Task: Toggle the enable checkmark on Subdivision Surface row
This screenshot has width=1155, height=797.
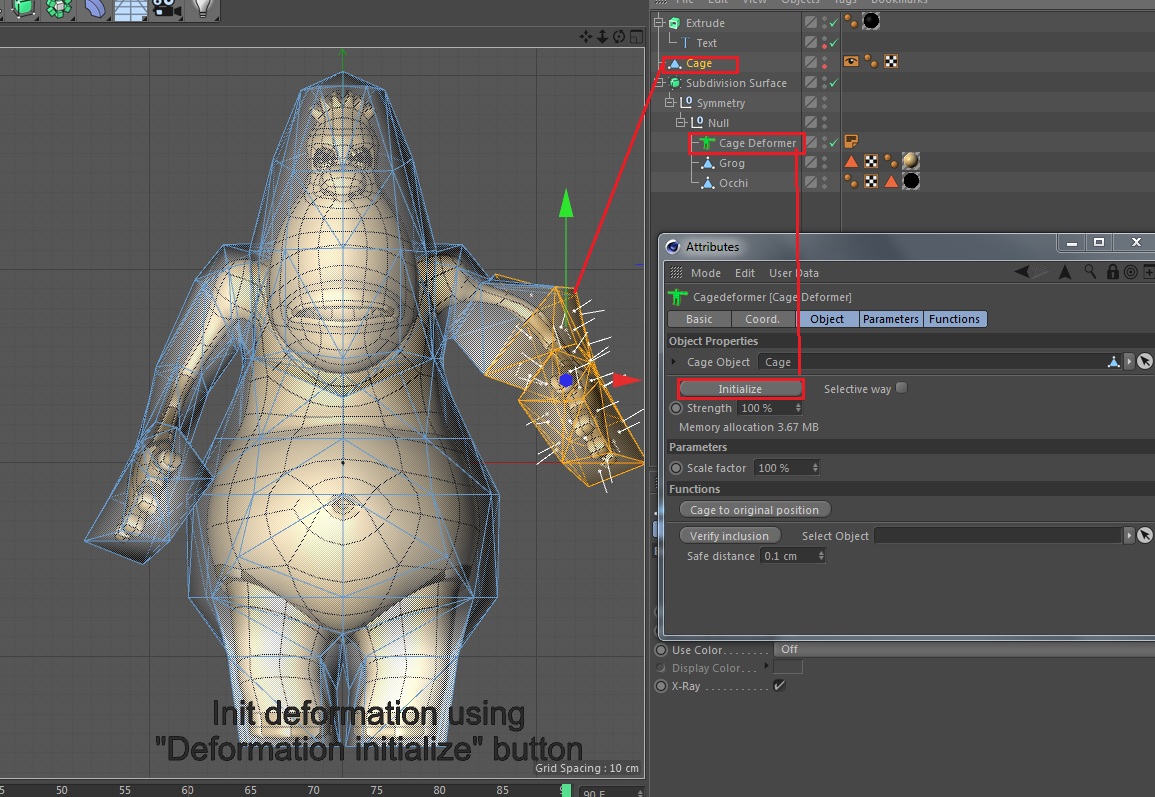Action: pyautogui.click(x=833, y=82)
